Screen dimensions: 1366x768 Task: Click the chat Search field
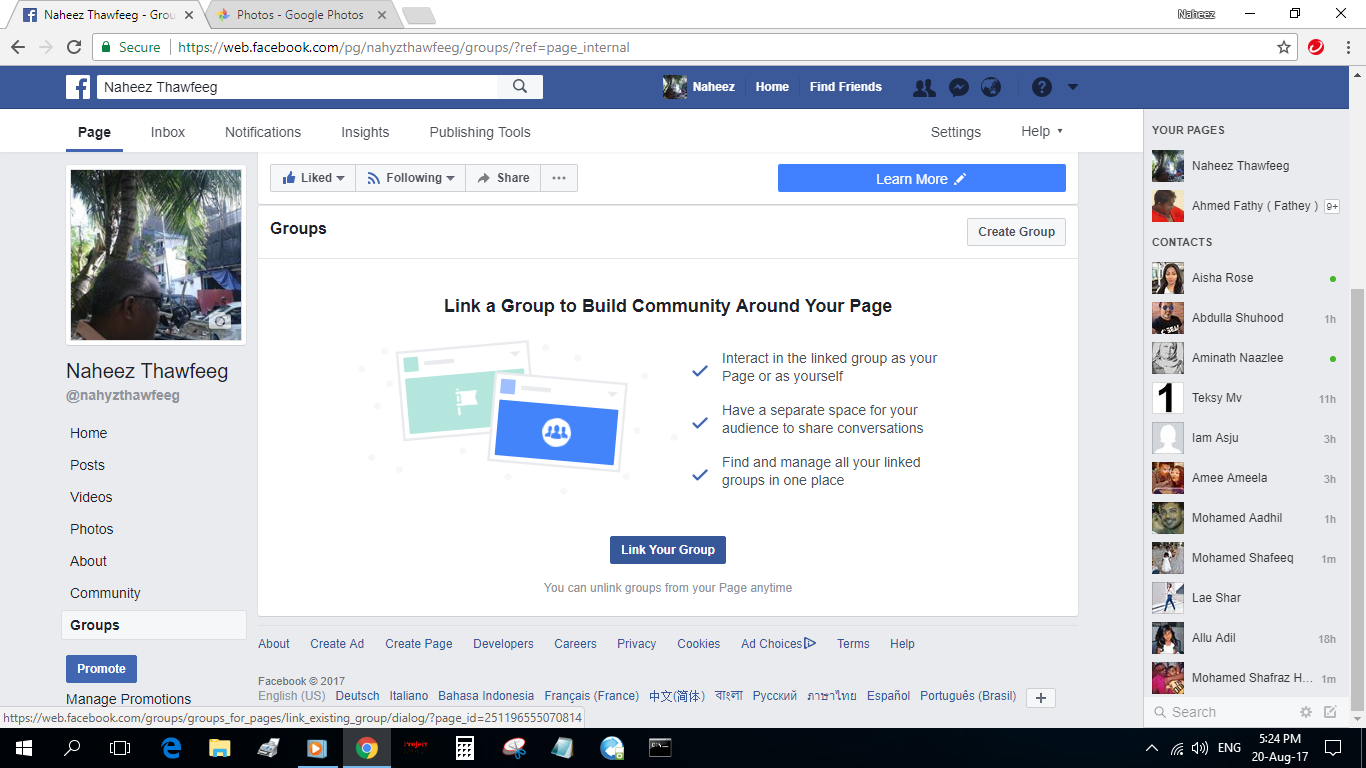pyautogui.click(x=1220, y=712)
